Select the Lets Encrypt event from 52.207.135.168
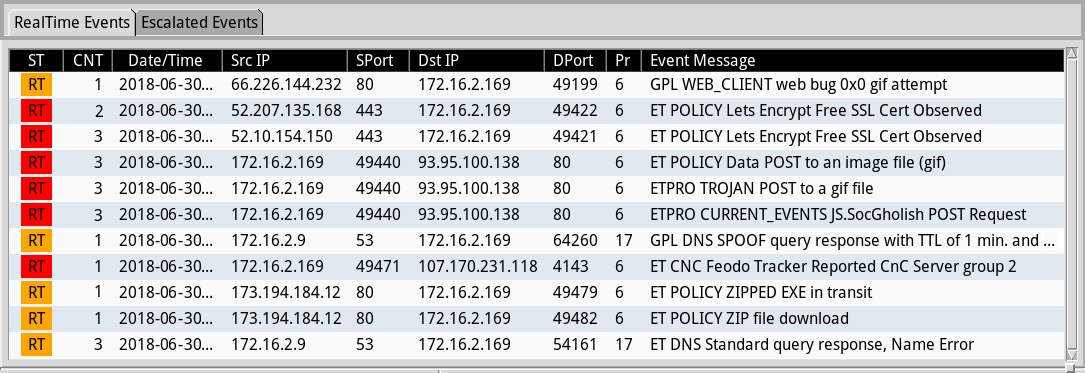The width and height of the screenshot is (1085, 373). (x=536, y=110)
